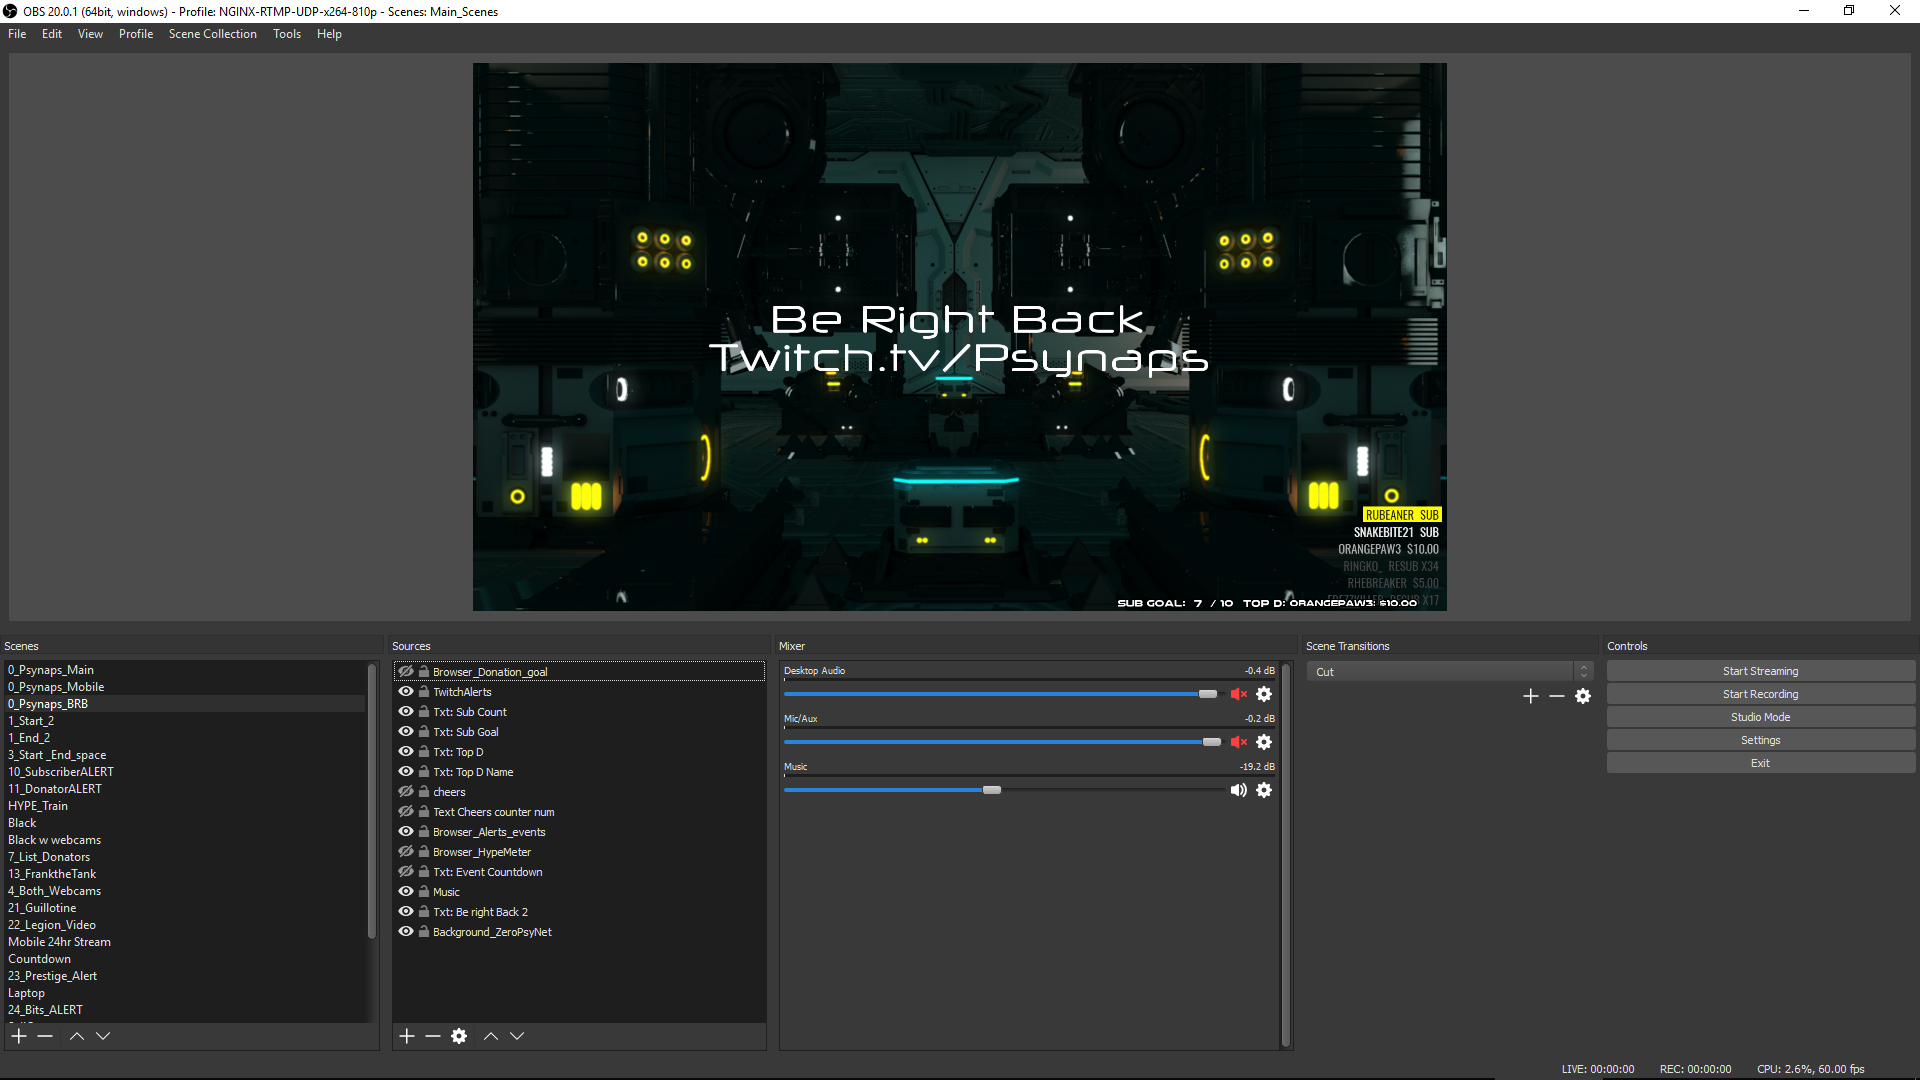This screenshot has height=1080, width=1920.
Task: Hide the Txt: Top D source
Action: coord(406,752)
